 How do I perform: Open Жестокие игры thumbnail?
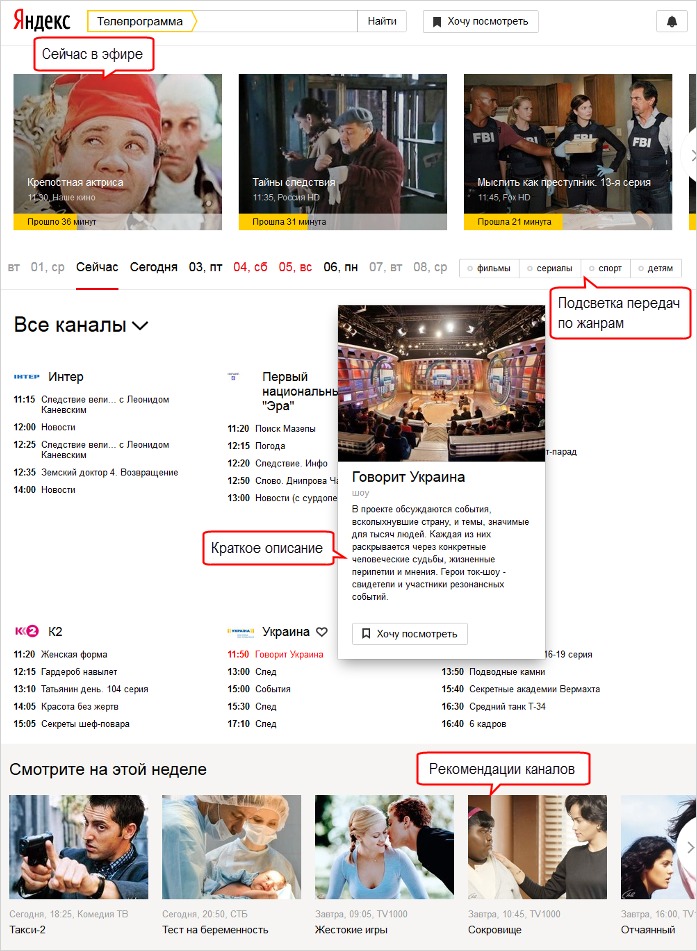[384, 847]
